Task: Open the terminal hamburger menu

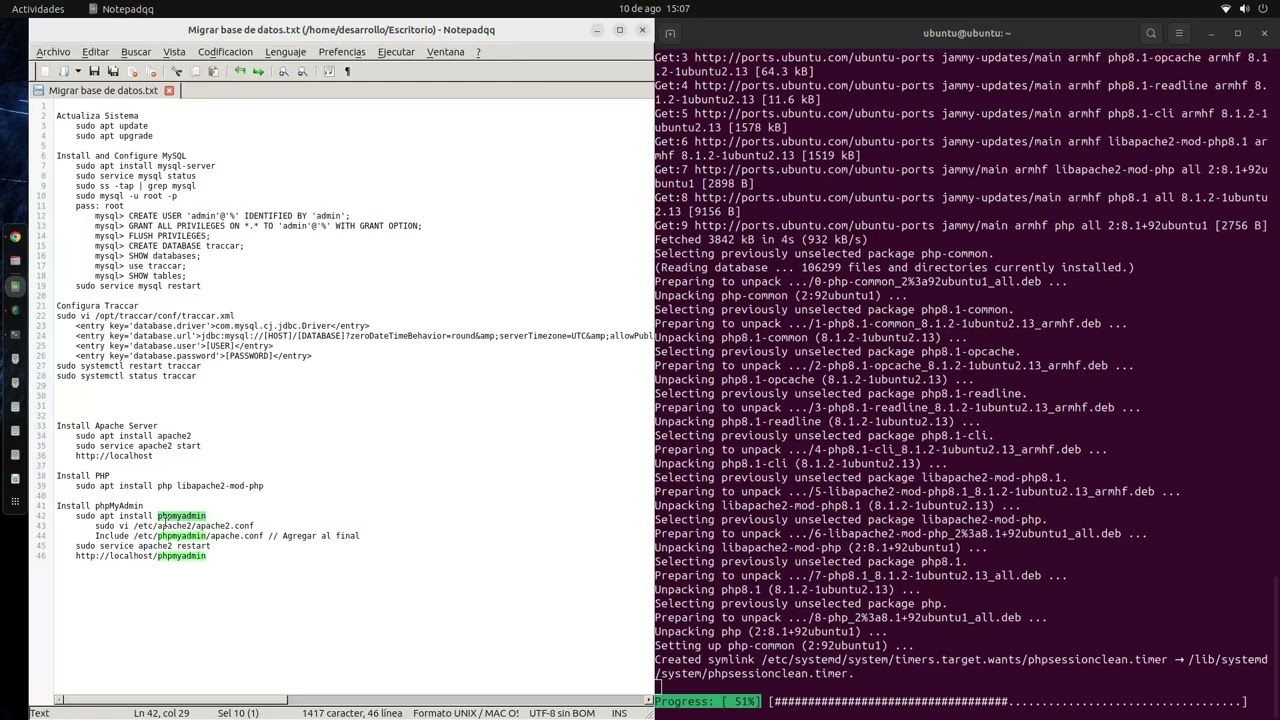Action: click(1179, 33)
